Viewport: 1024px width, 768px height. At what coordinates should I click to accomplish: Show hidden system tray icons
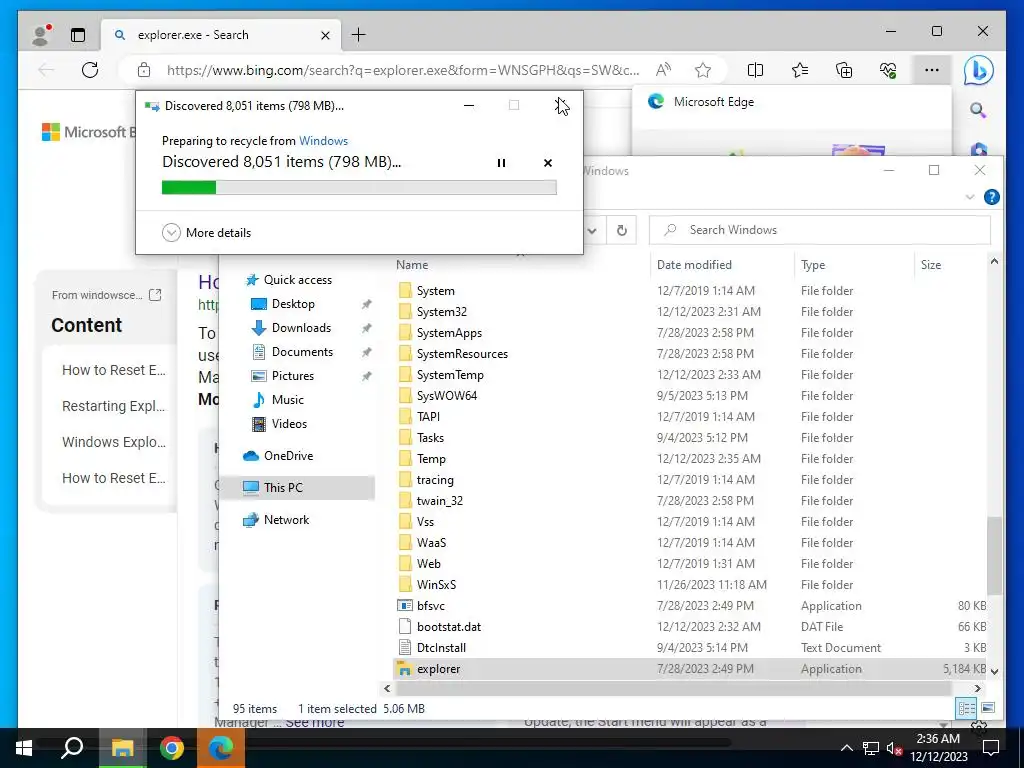tap(846, 748)
